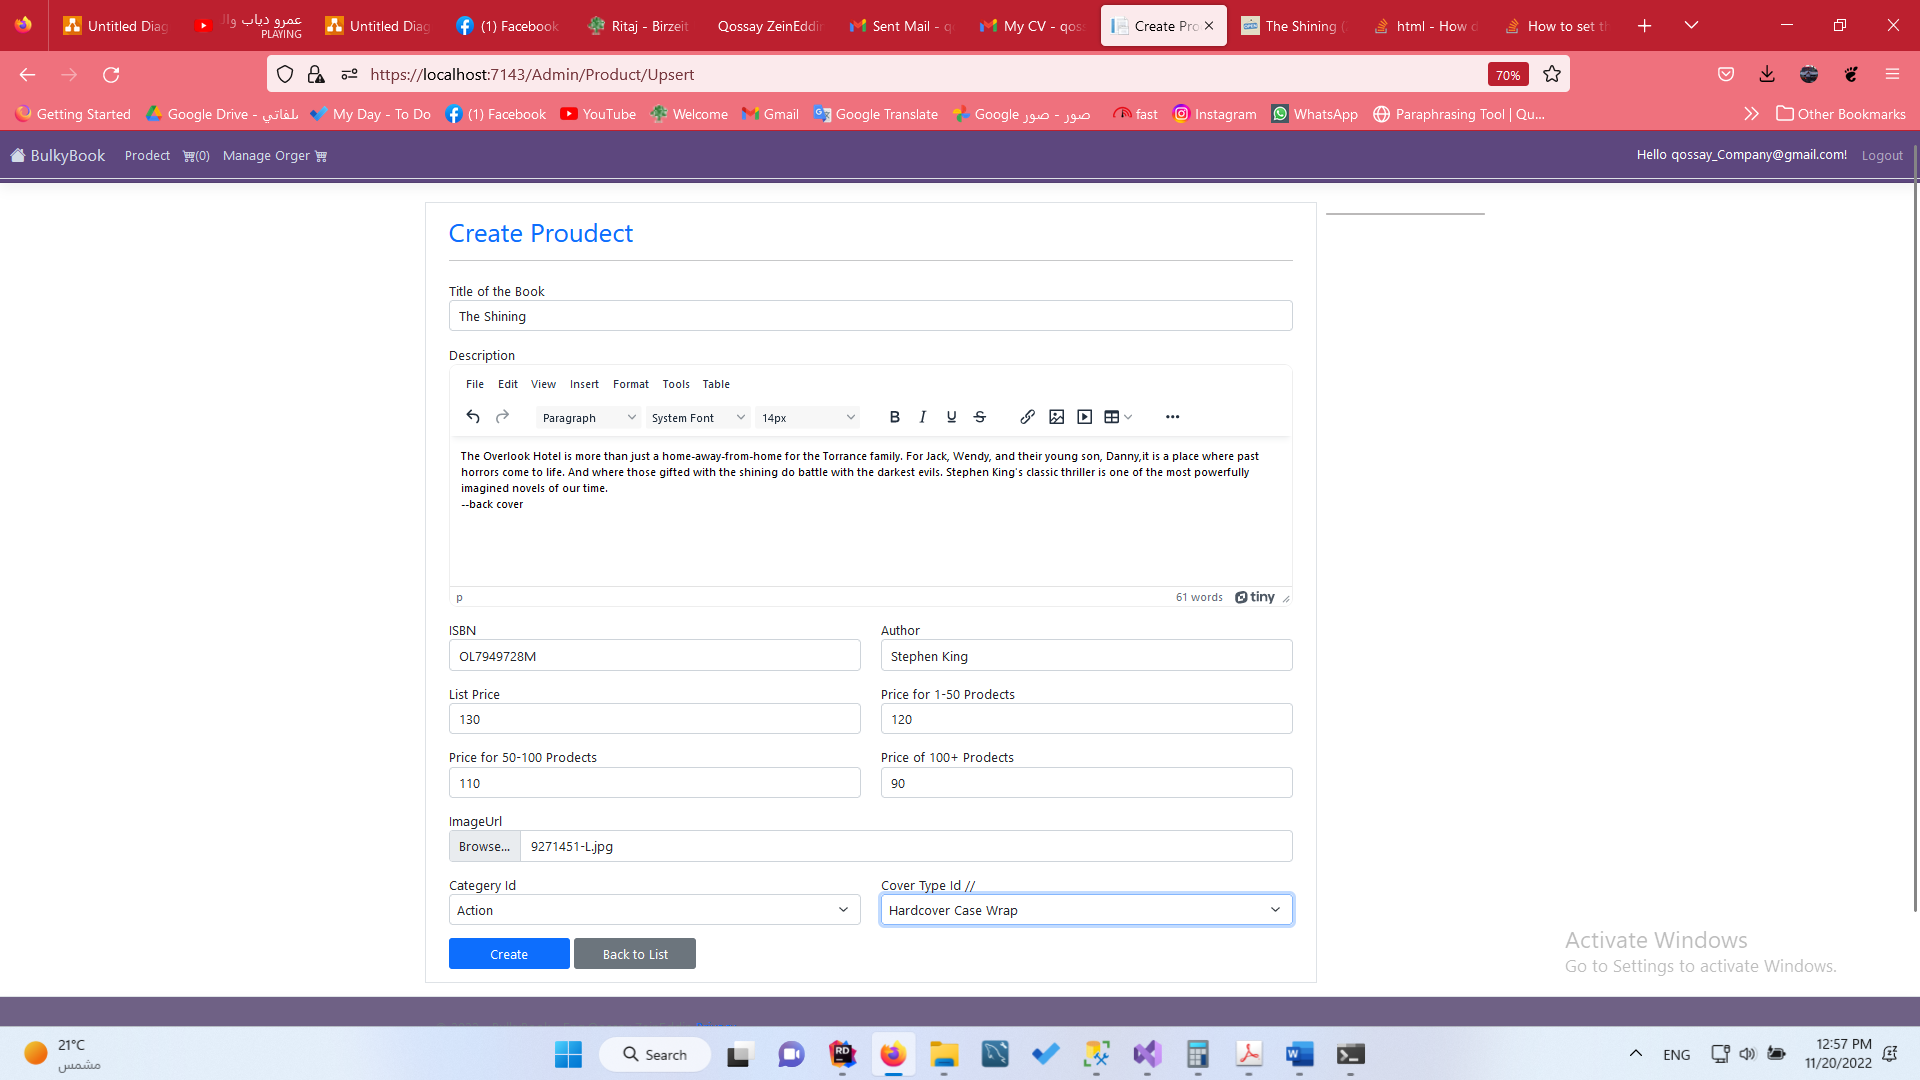Click the Create button

508,953
